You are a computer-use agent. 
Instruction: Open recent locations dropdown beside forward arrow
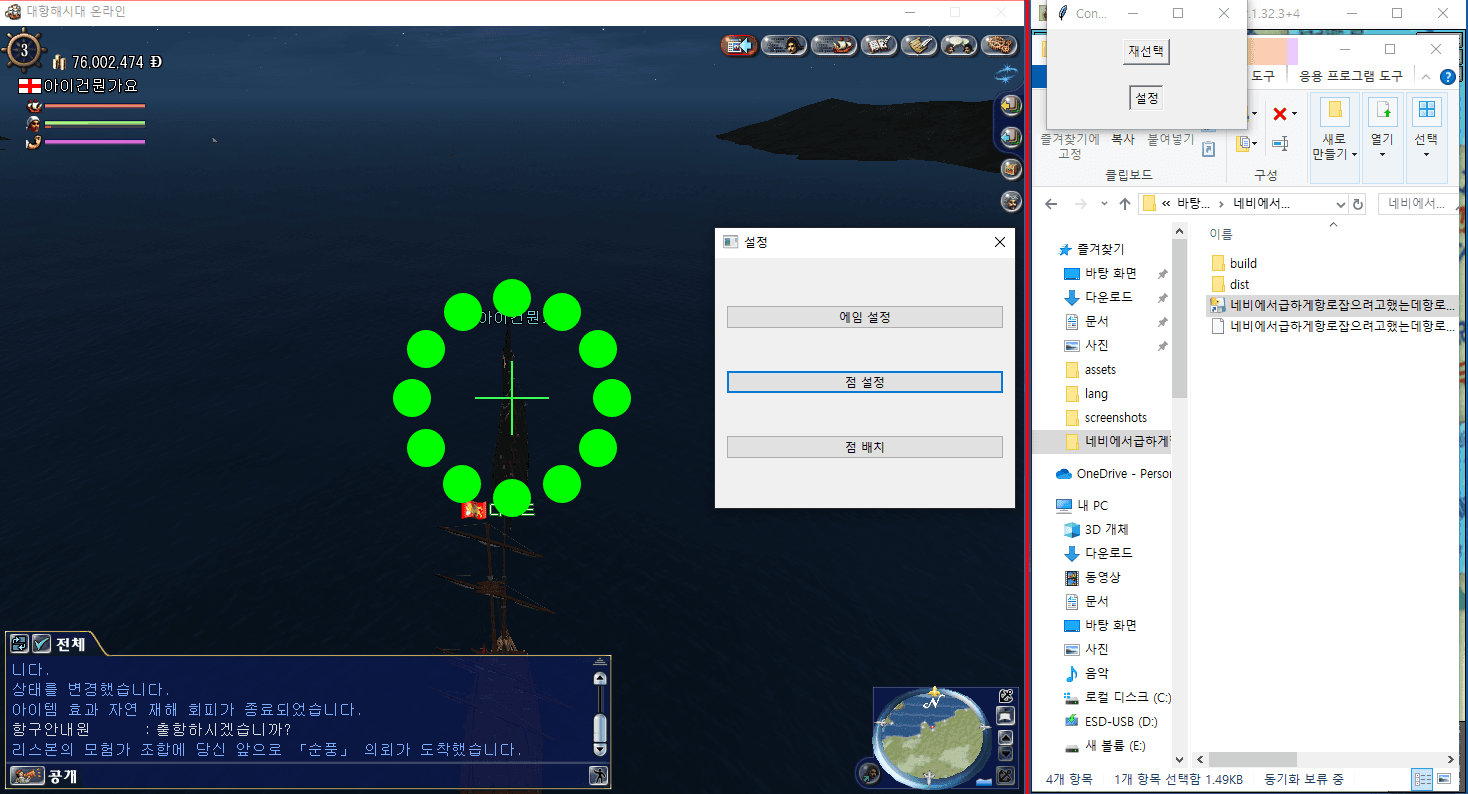[1104, 204]
